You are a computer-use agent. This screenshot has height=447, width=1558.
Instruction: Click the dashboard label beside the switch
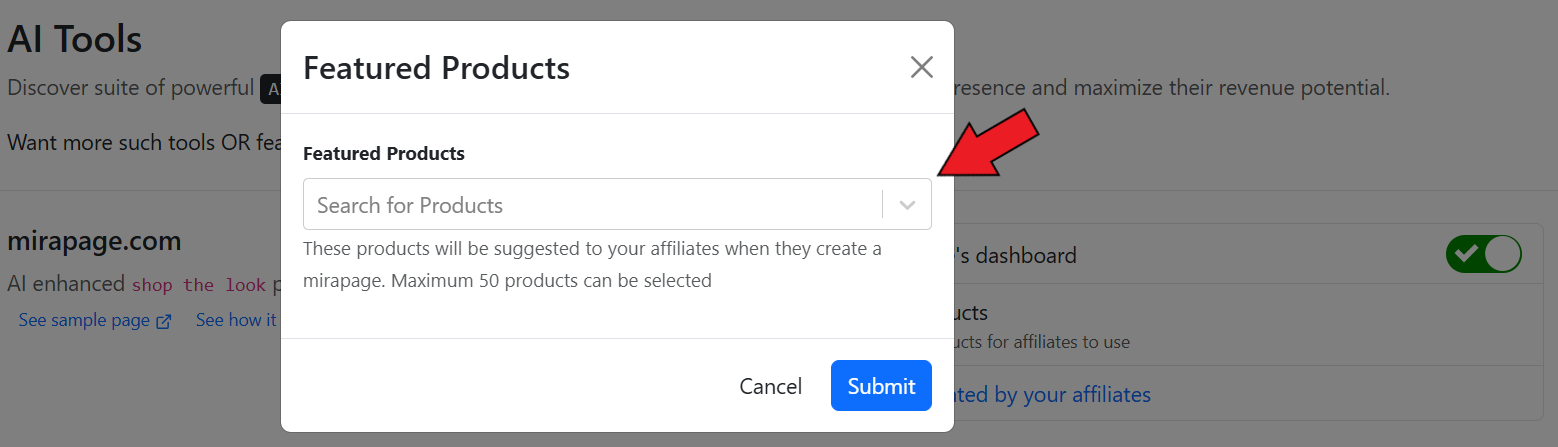(1015, 255)
